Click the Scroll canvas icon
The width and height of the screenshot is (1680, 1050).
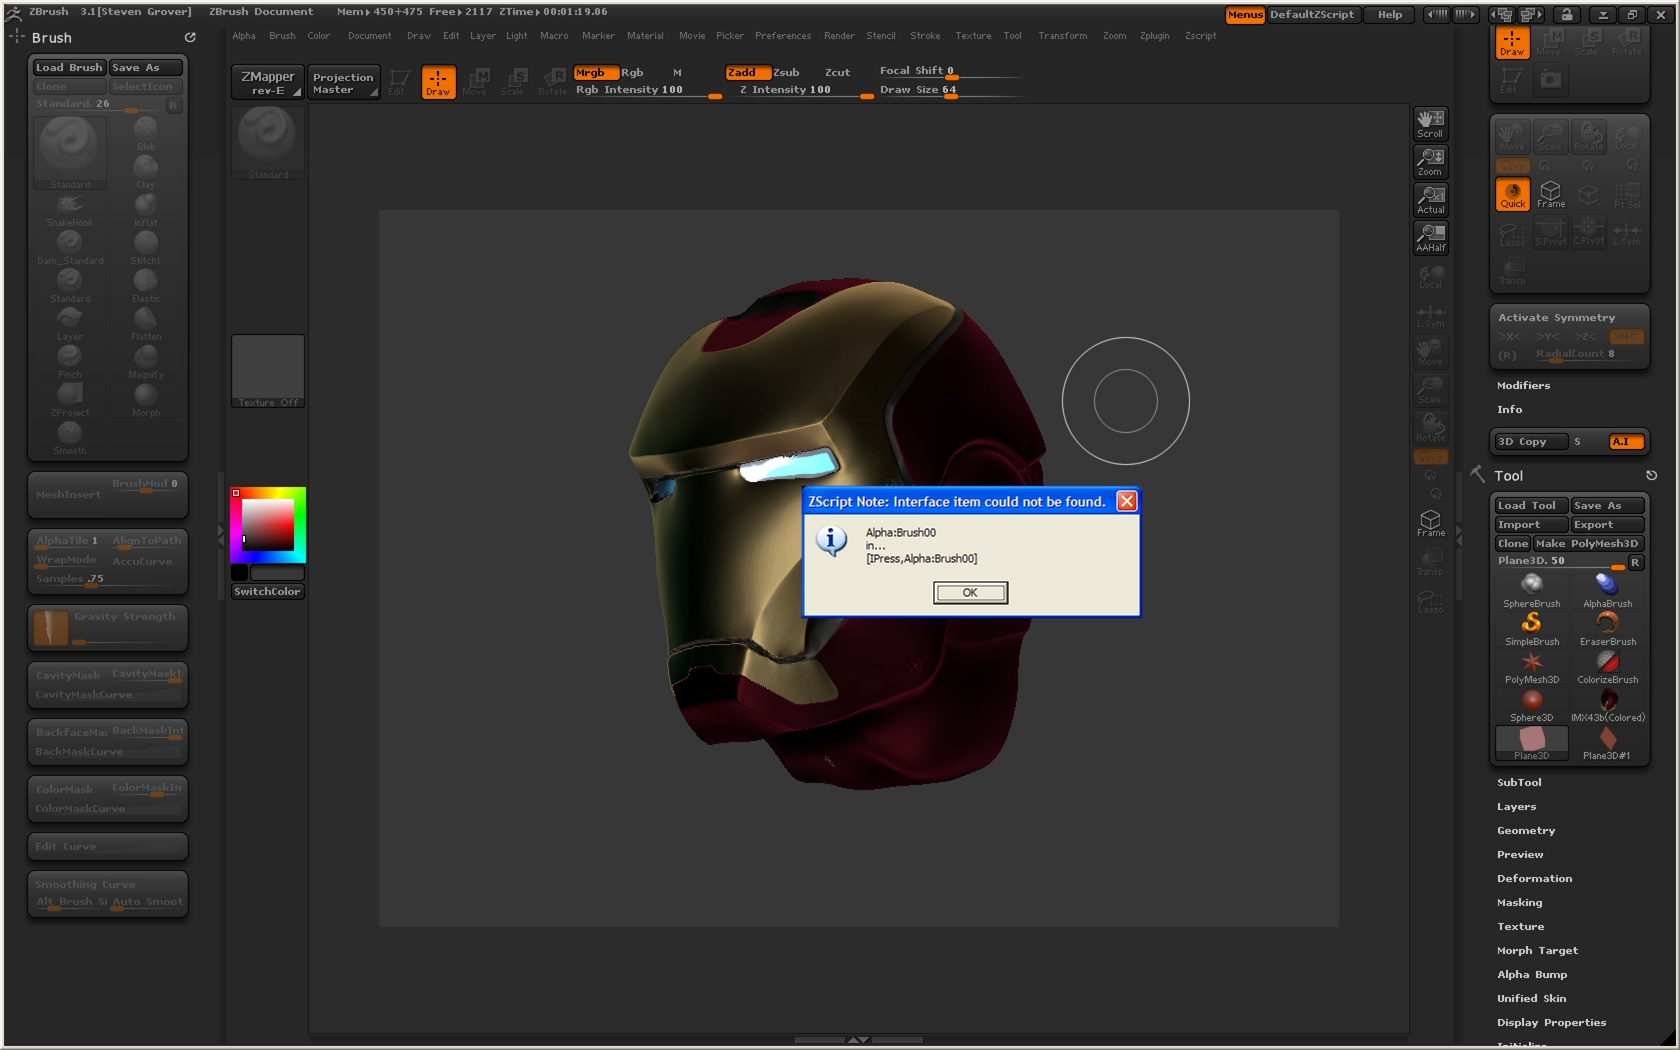(1430, 123)
